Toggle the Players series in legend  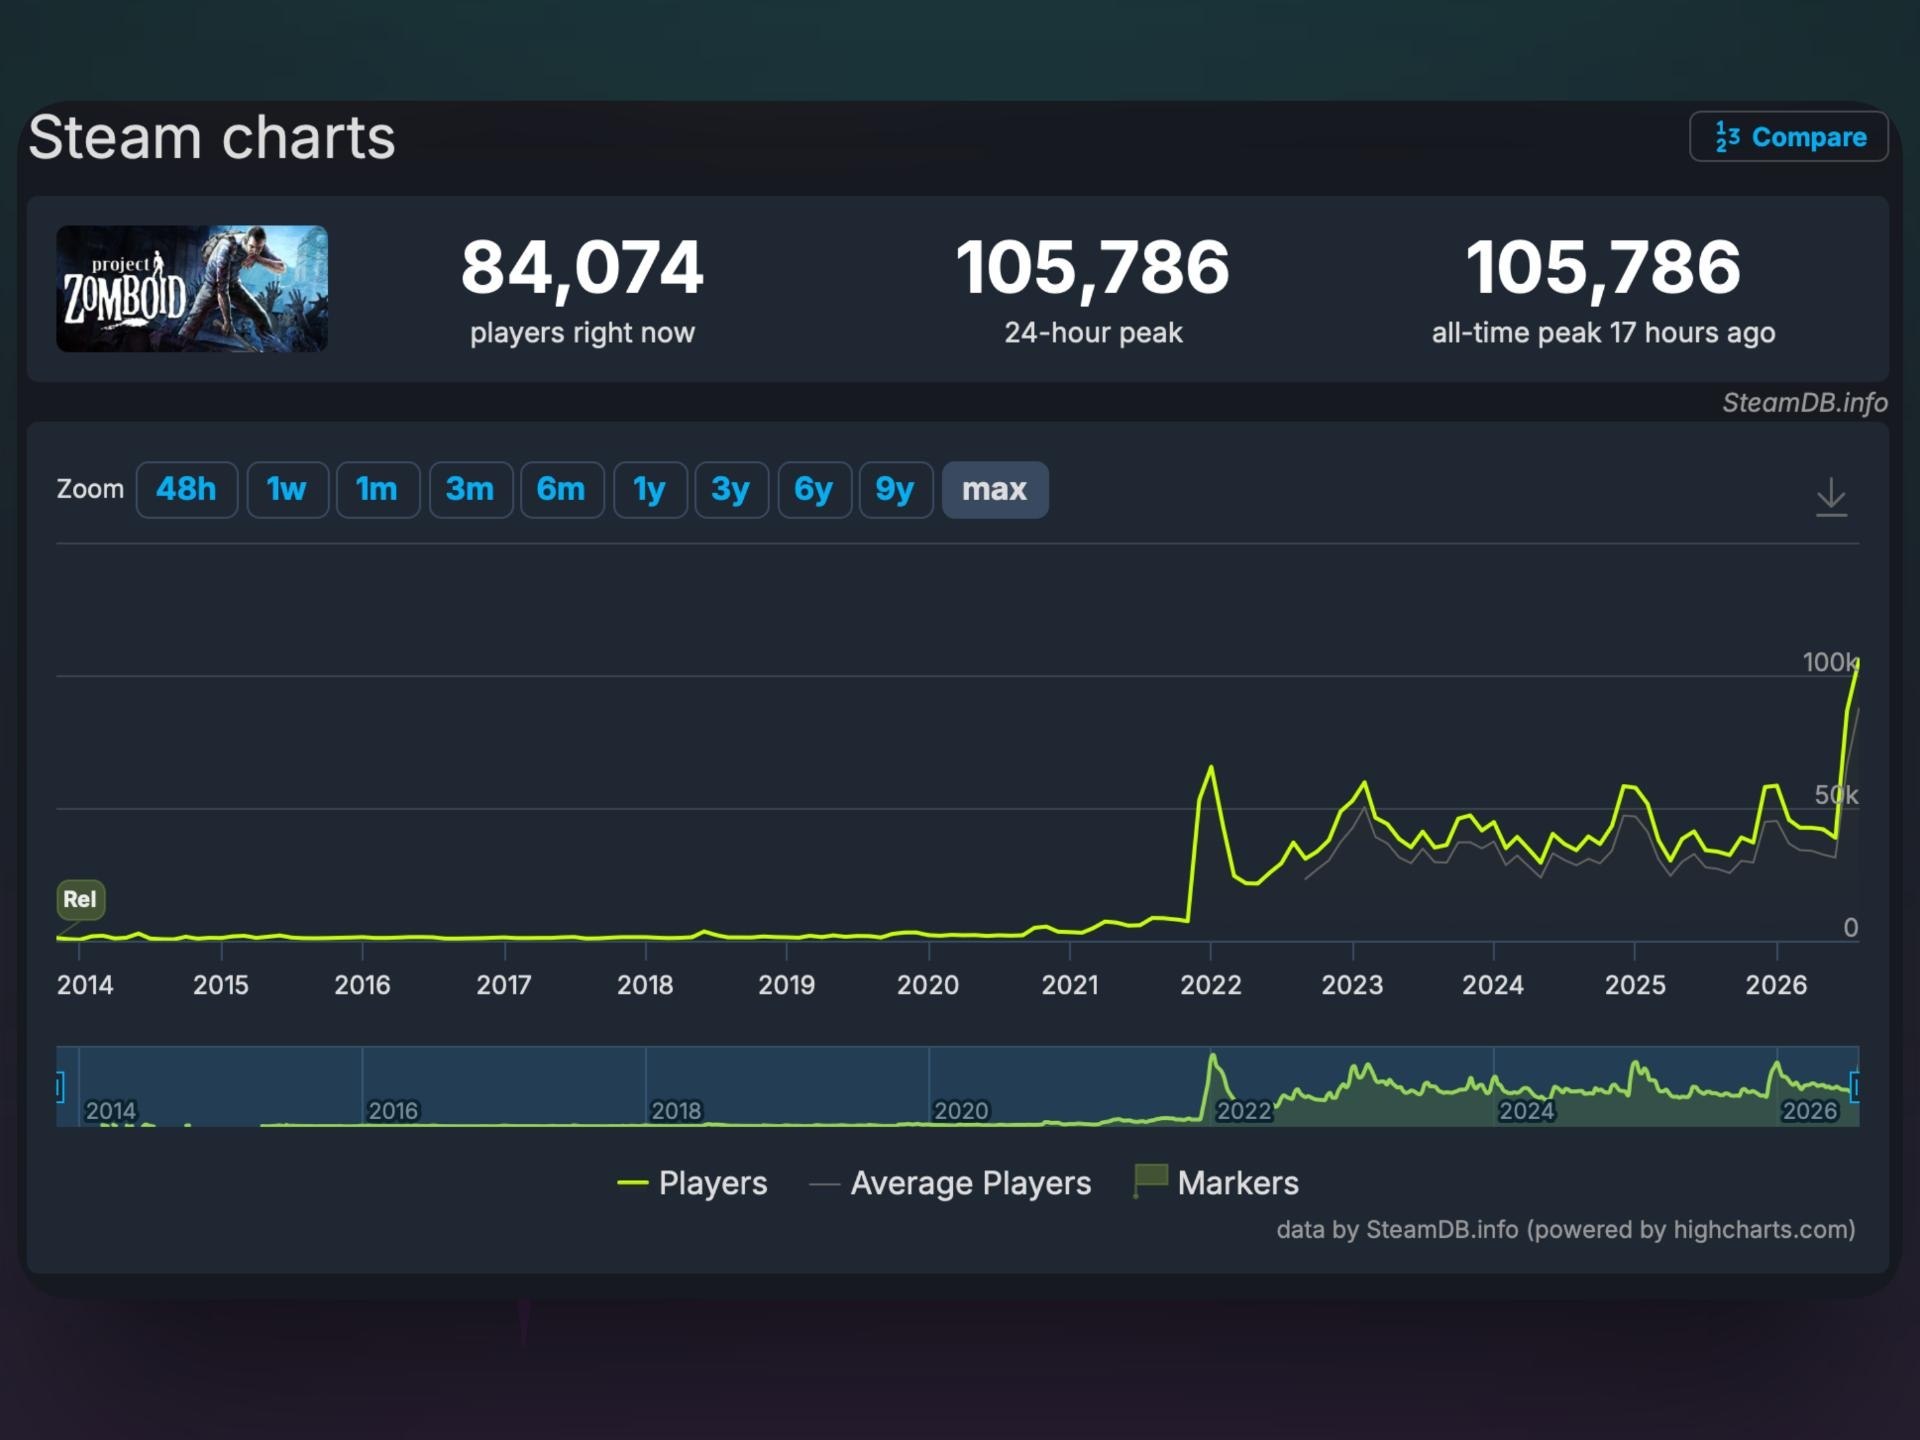(x=693, y=1183)
